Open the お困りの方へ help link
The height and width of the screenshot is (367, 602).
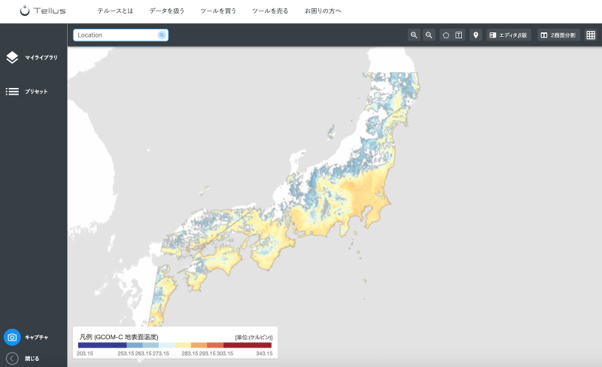point(323,11)
